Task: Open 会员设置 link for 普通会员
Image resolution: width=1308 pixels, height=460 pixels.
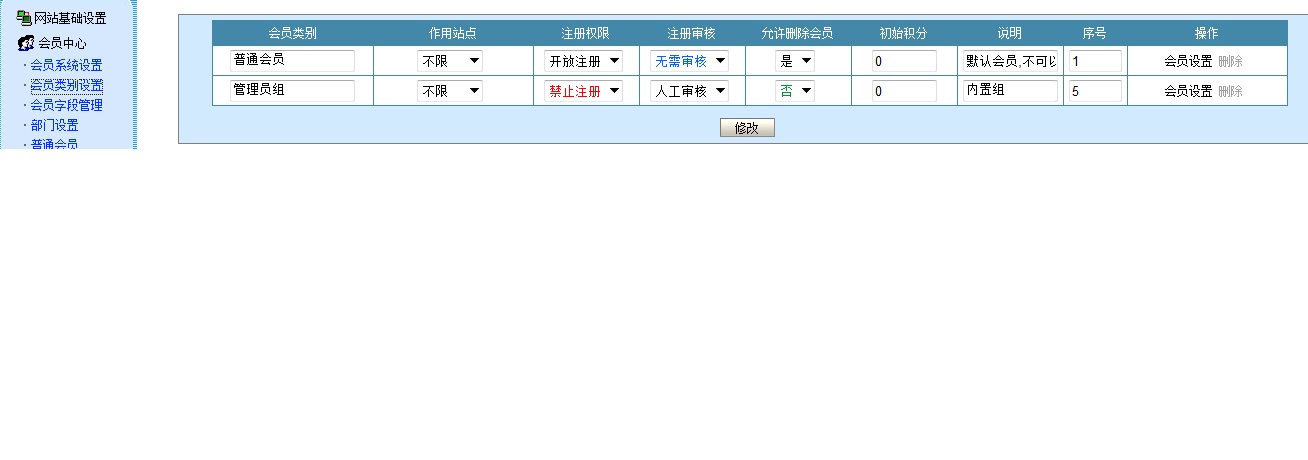Action: coord(1188,61)
